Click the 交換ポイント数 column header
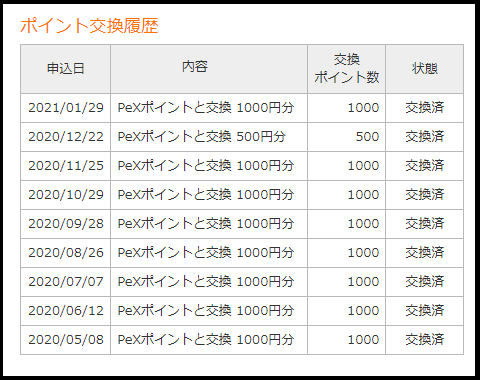Image resolution: width=480 pixels, height=380 pixels. pos(347,69)
